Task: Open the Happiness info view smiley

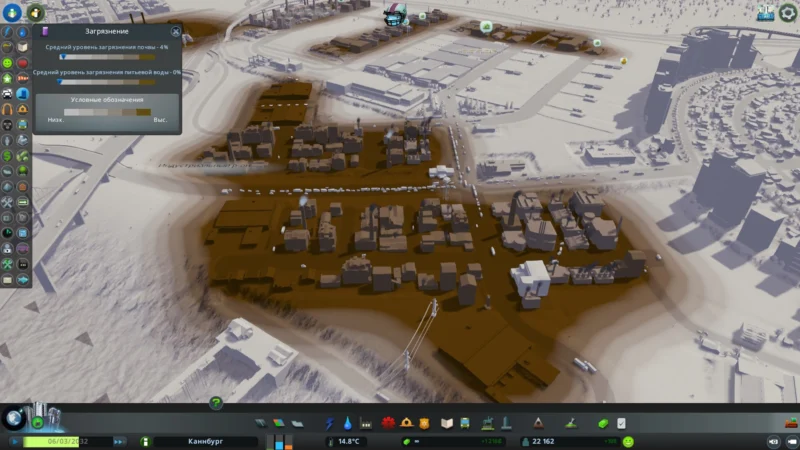Action: 7,63
